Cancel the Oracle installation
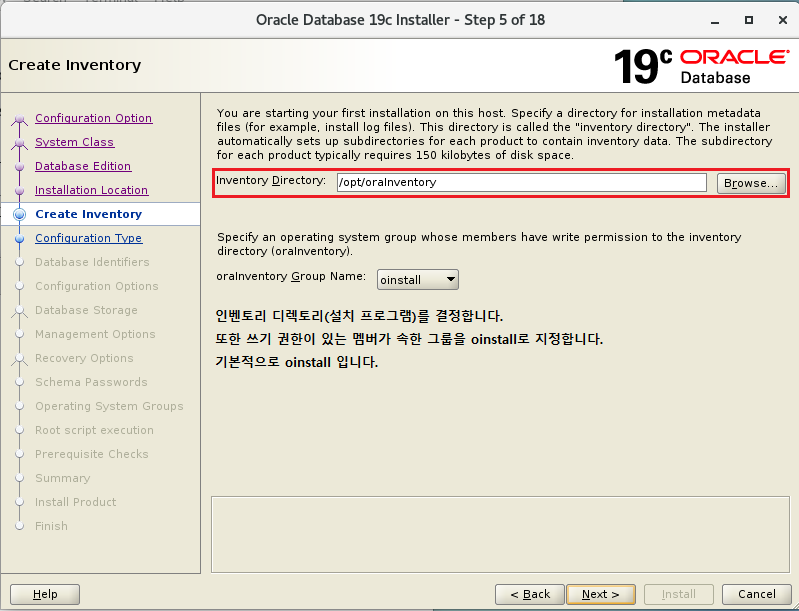Image resolution: width=799 pixels, height=611 pixels. coord(757,594)
